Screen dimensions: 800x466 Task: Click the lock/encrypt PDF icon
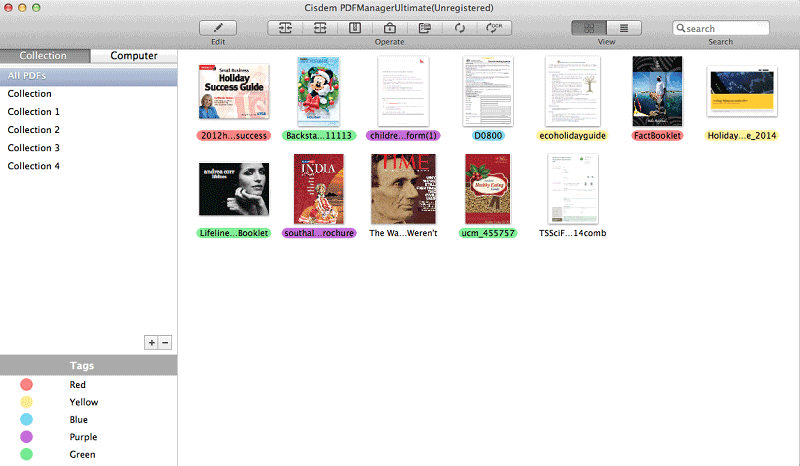(390, 28)
